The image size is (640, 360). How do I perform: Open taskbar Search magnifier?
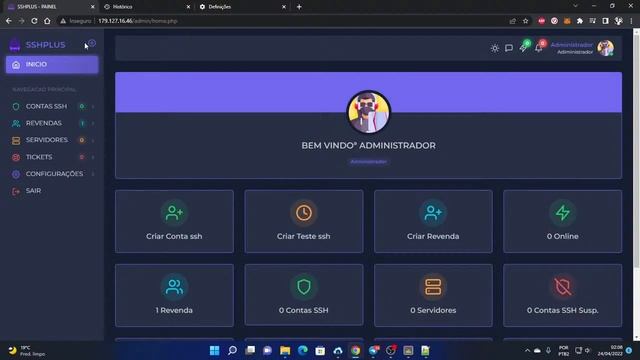pos(232,350)
